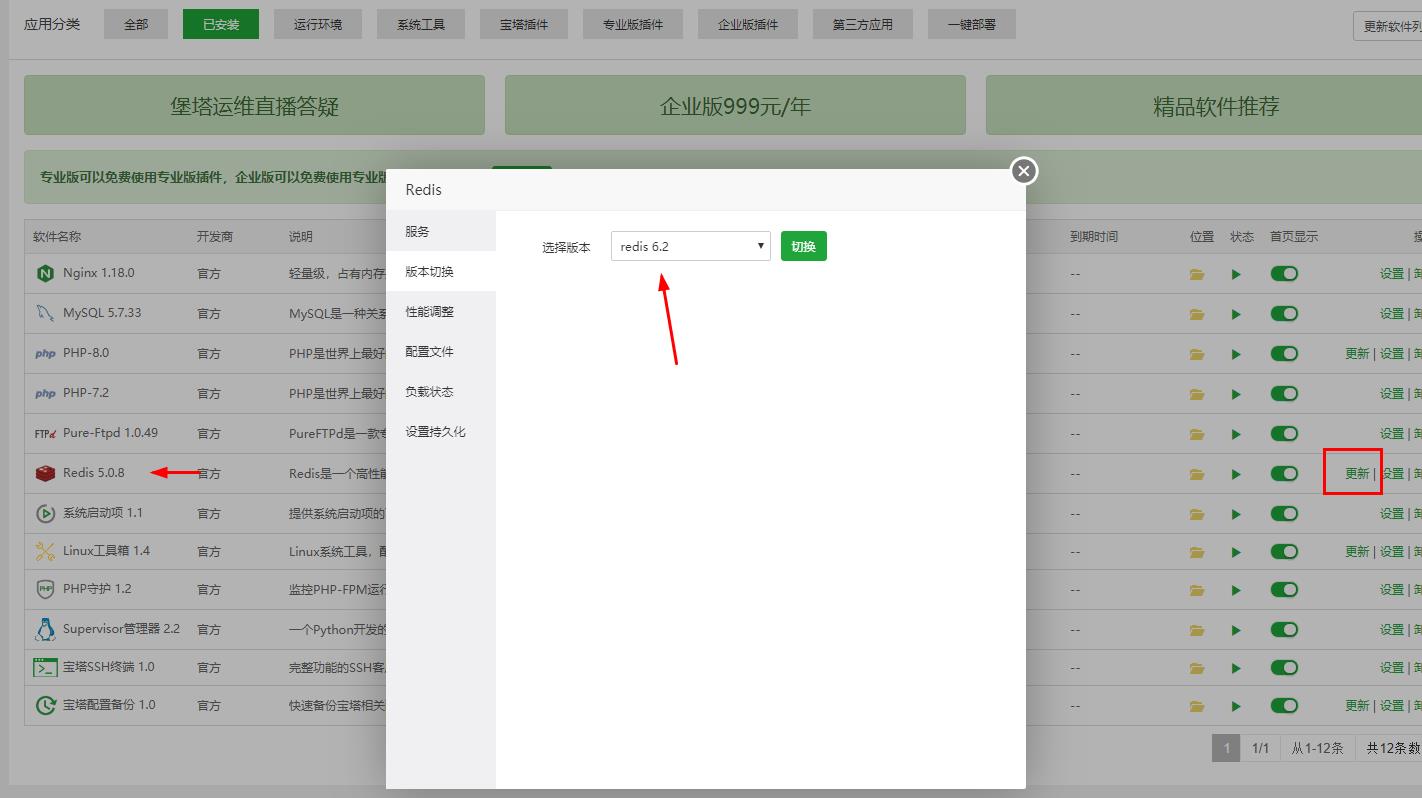Click the Nginx logo icon
Viewport: 1422px width, 798px height.
[x=43, y=273]
